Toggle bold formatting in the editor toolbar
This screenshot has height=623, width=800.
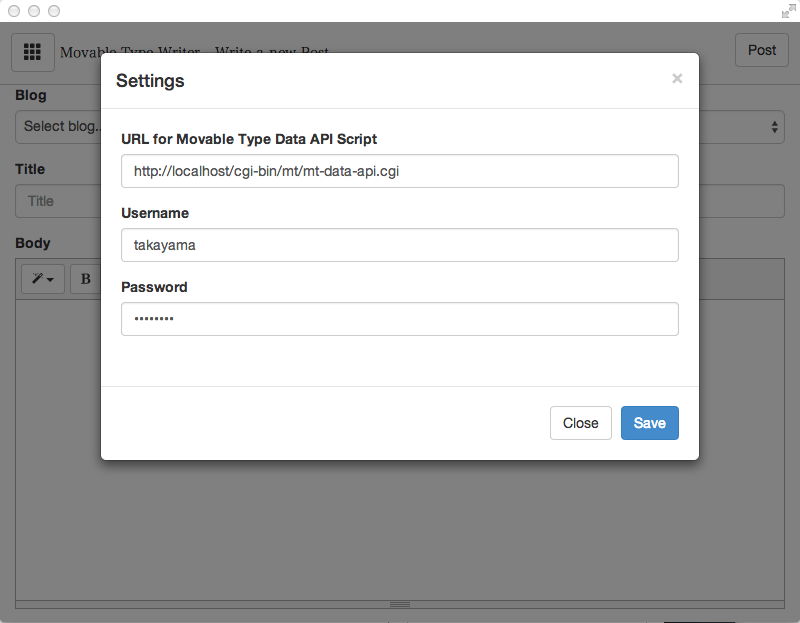(85, 279)
